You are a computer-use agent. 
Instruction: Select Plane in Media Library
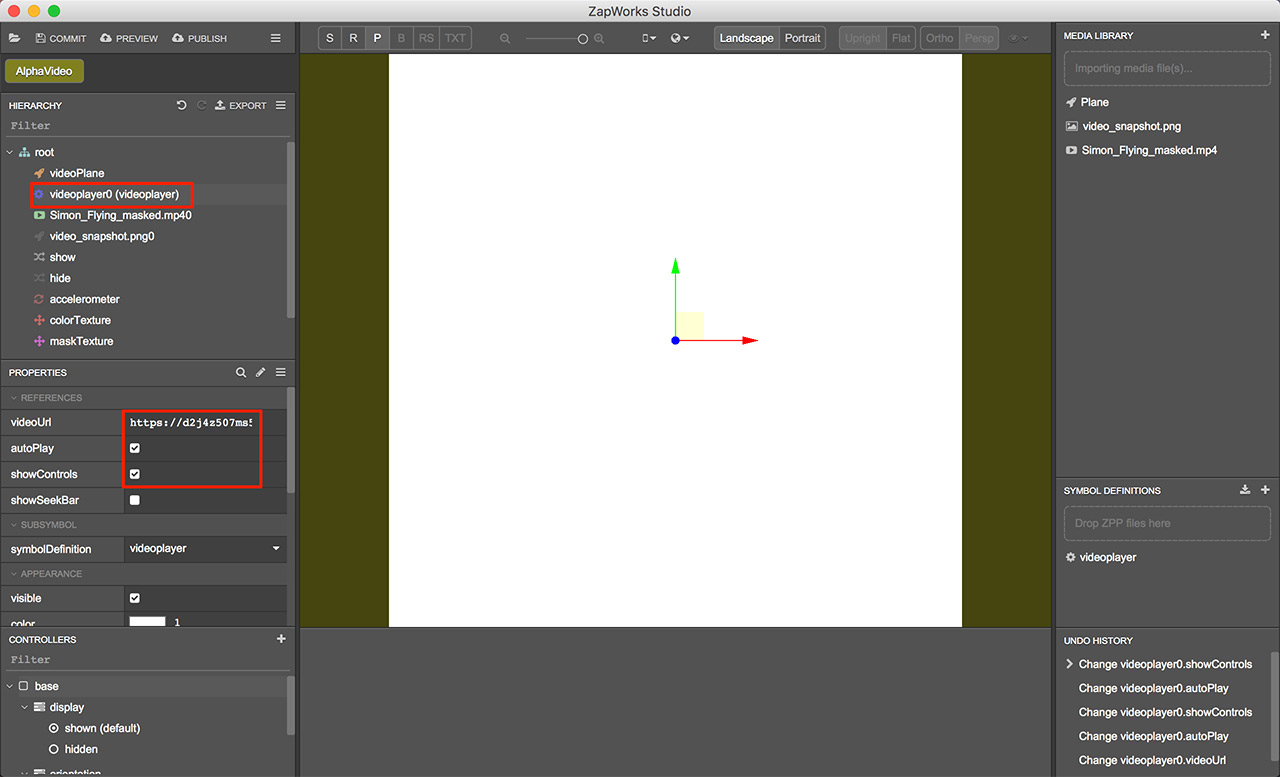tap(1094, 102)
